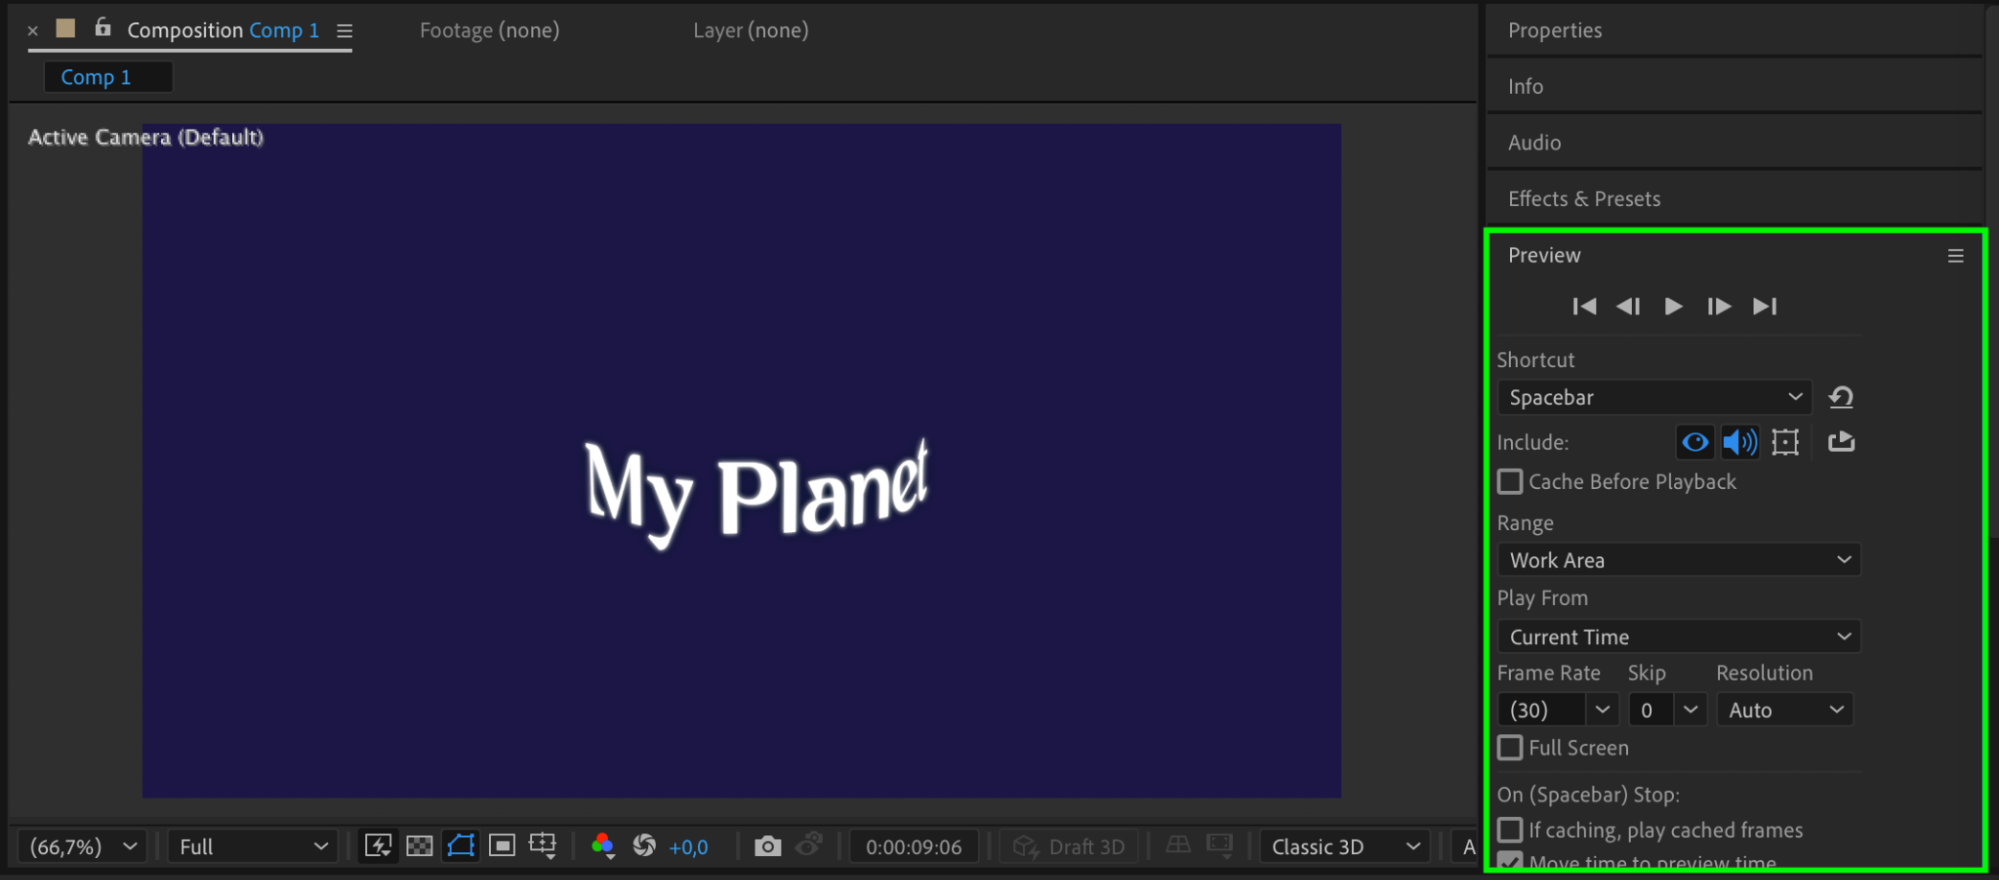The height and width of the screenshot is (881, 1999).
Task: Click the current time 0:00:09:06 field
Action: 913,847
